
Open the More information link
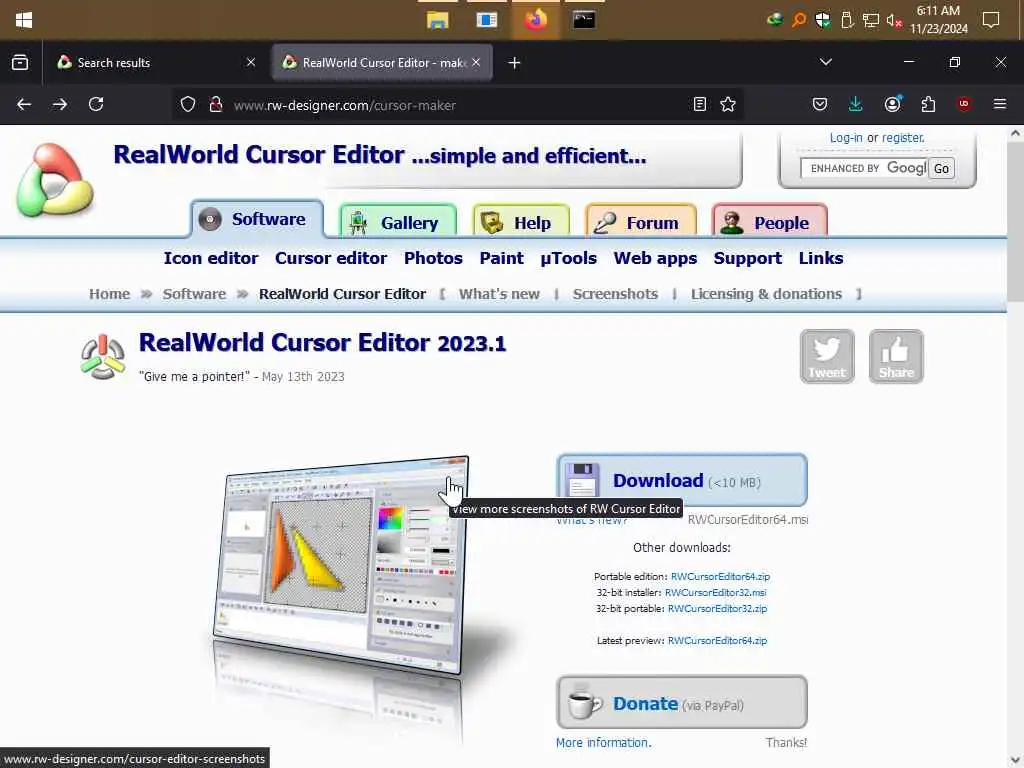[x=603, y=743]
